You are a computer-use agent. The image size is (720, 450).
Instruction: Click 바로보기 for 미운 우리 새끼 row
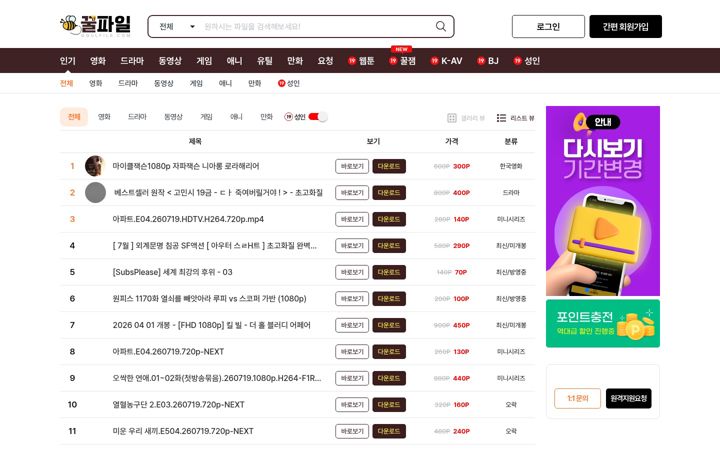pos(352,431)
